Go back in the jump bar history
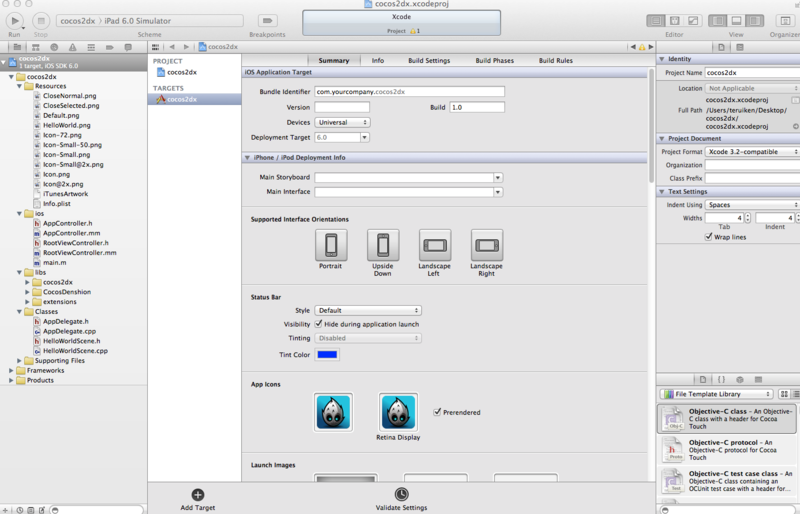This screenshot has height=514, width=800. click(x=172, y=47)
